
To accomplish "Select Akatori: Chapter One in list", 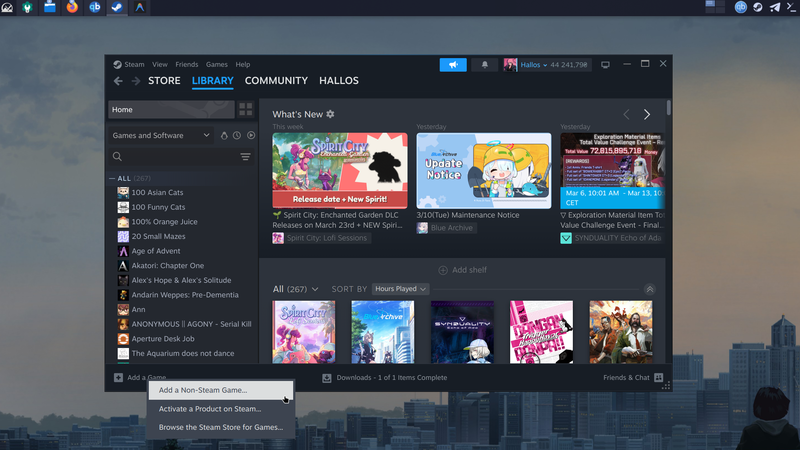I will pyautogui.click(x=167, y=266).
